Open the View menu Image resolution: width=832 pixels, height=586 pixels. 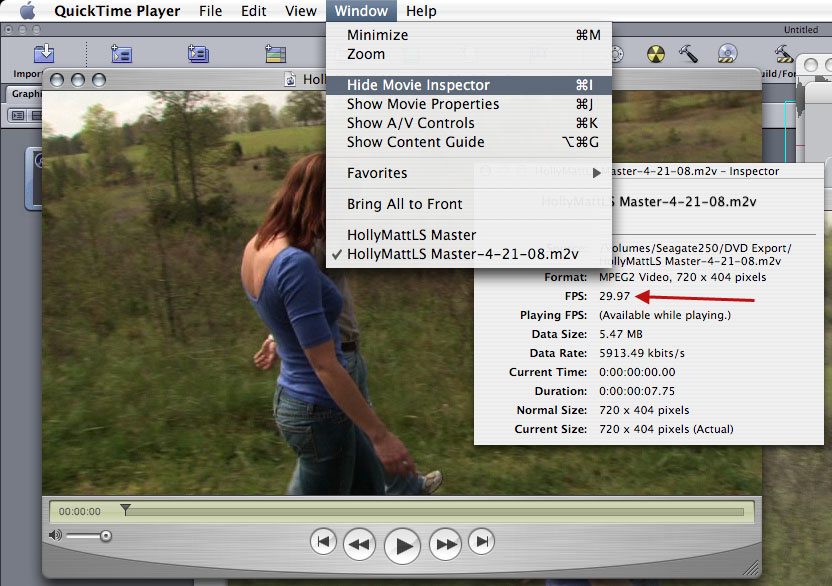click(300, 11)
